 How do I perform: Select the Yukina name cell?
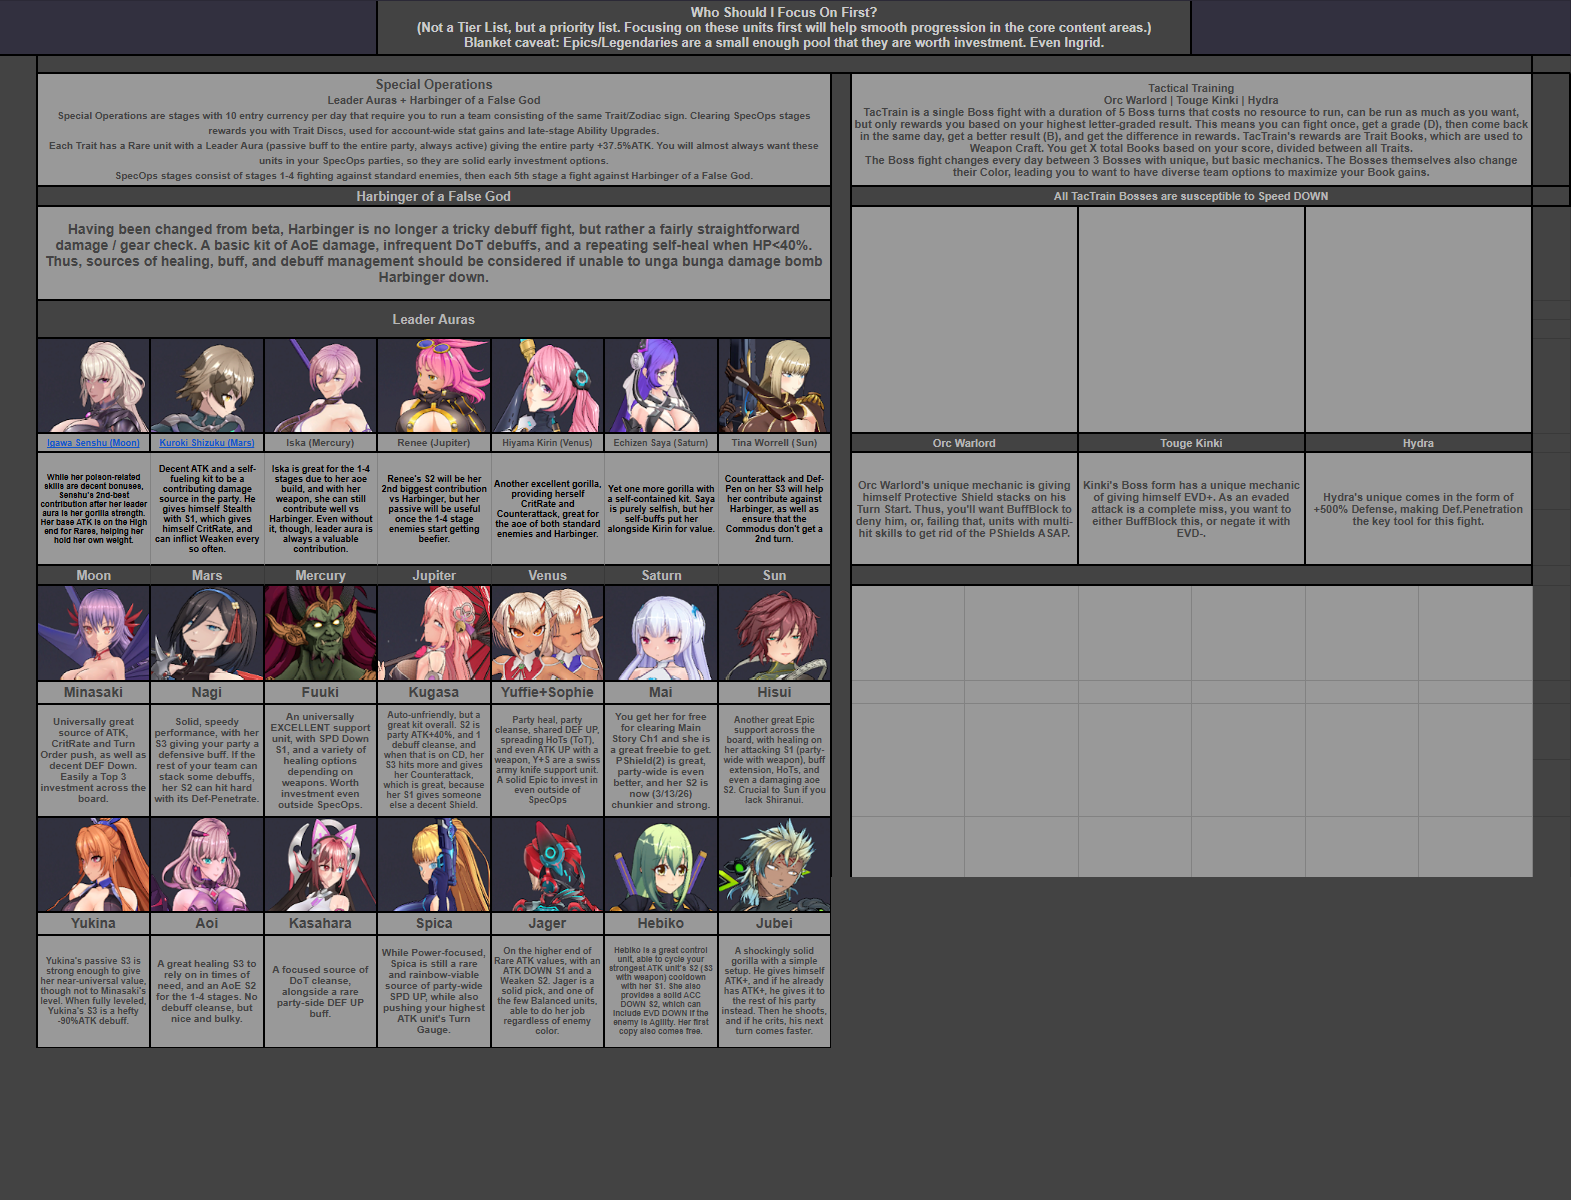tap(93, 923)
